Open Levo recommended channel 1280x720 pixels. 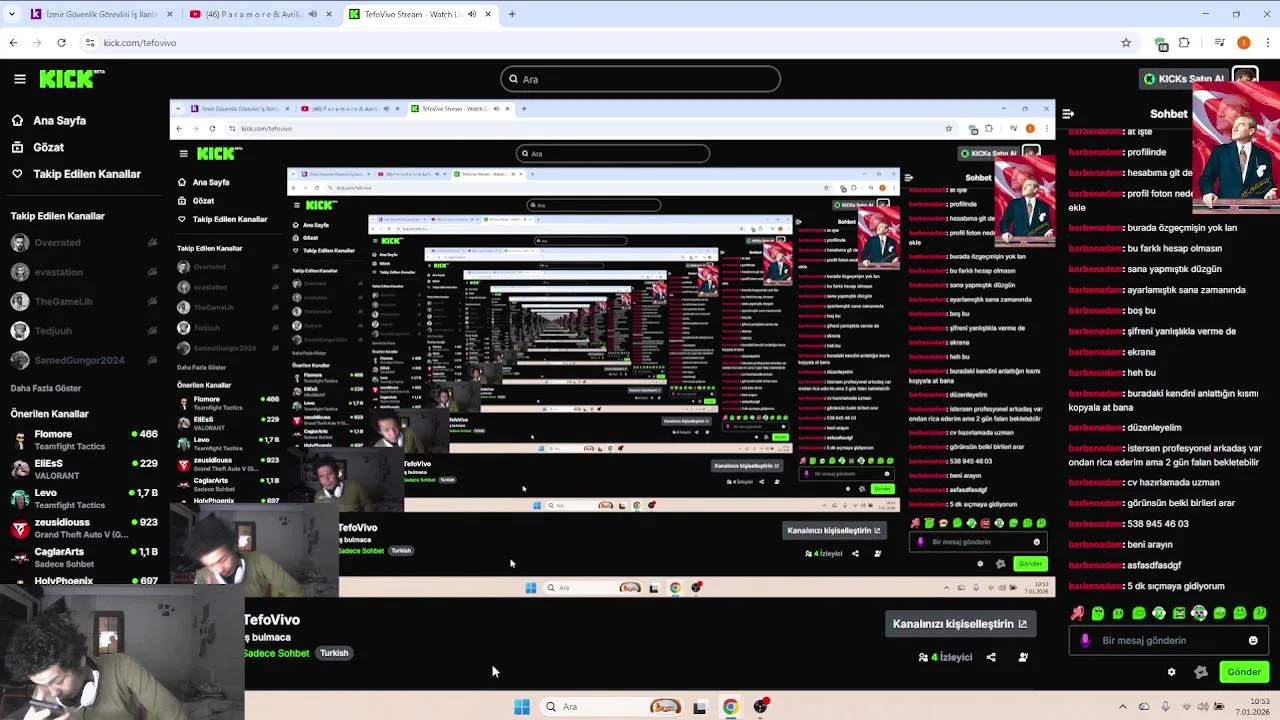[x=85, y=498]
